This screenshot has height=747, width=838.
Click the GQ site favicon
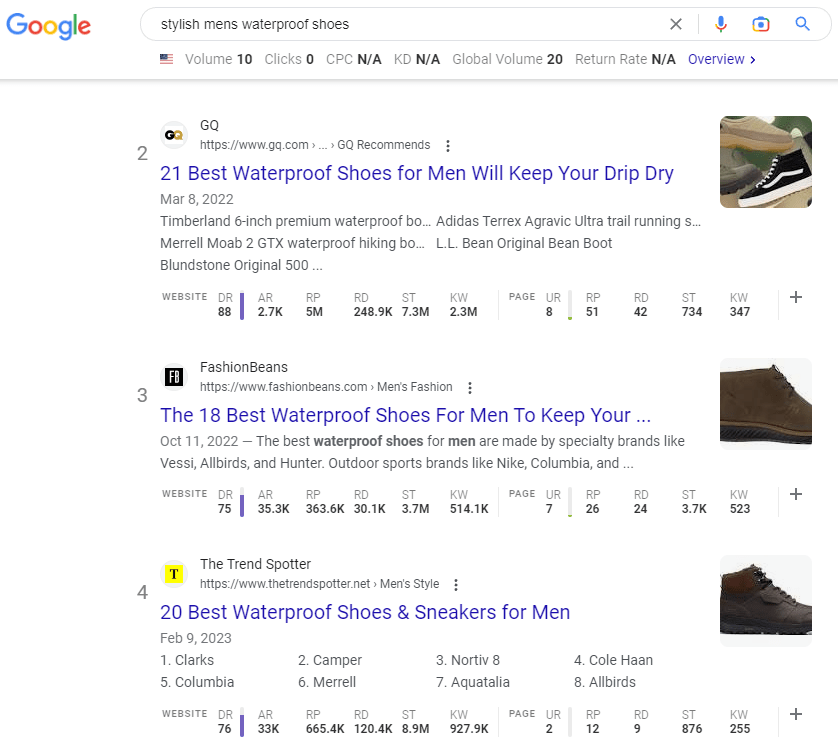coord(174,134)
